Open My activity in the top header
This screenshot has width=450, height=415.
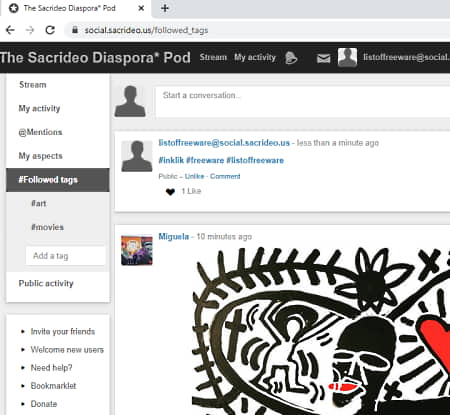click(255, 57)
